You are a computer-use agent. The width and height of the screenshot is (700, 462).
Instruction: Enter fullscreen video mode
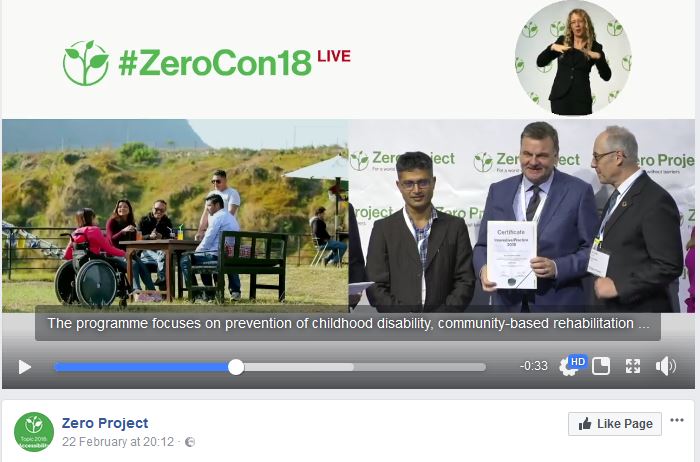point(633,366)
